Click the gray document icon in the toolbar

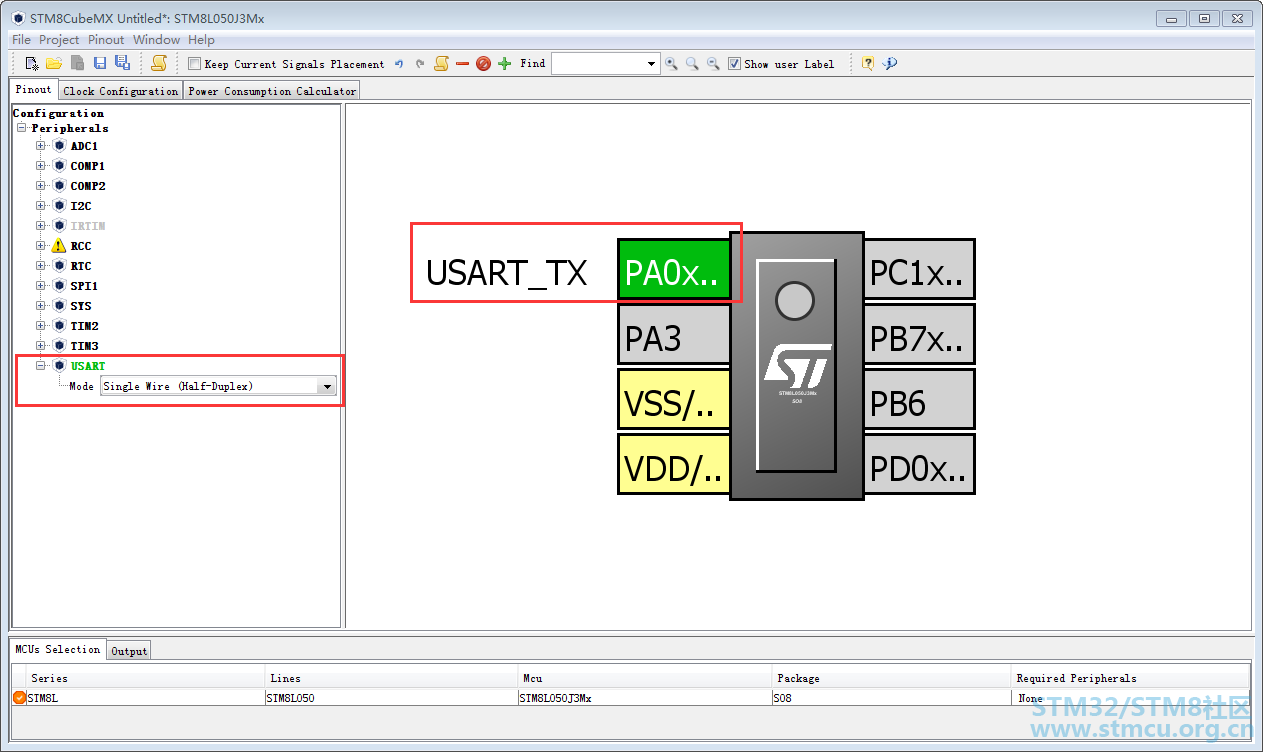click(x=77, y=63)
